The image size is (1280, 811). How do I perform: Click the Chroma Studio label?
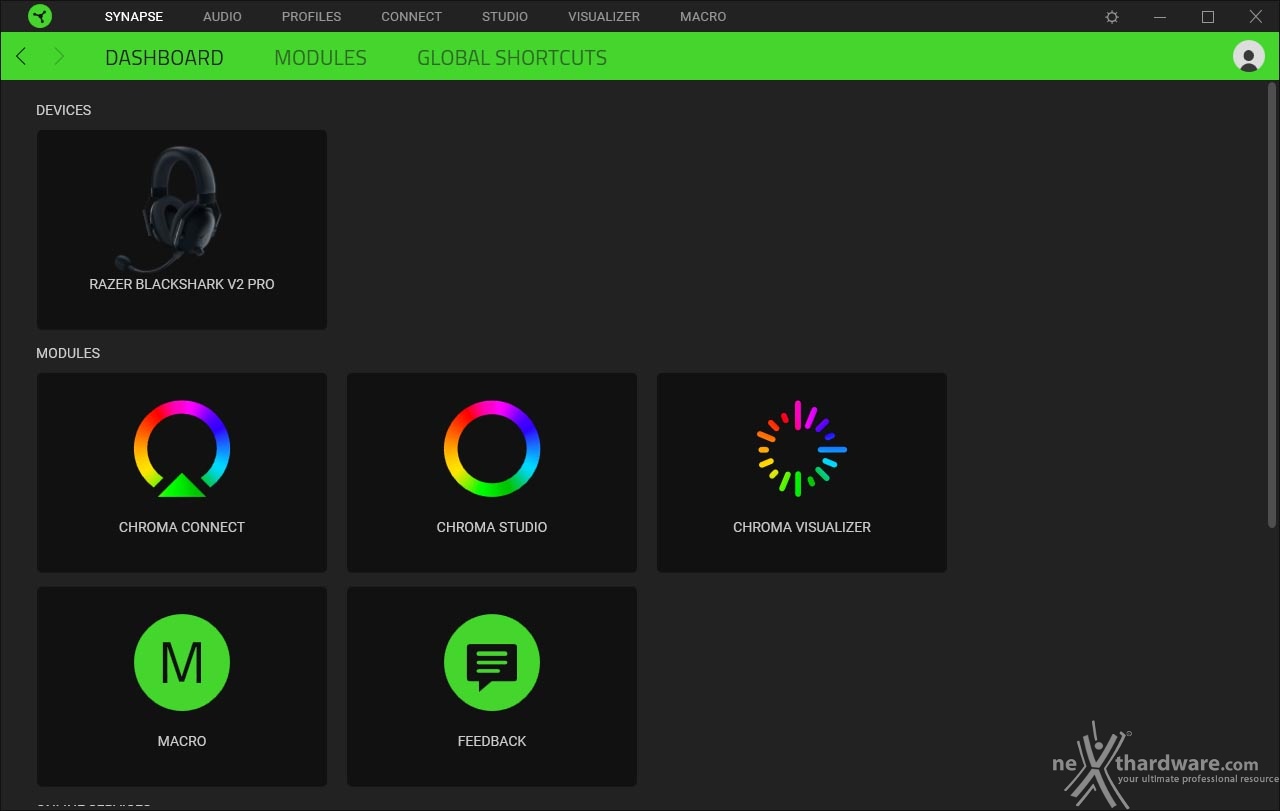point(492,527)
